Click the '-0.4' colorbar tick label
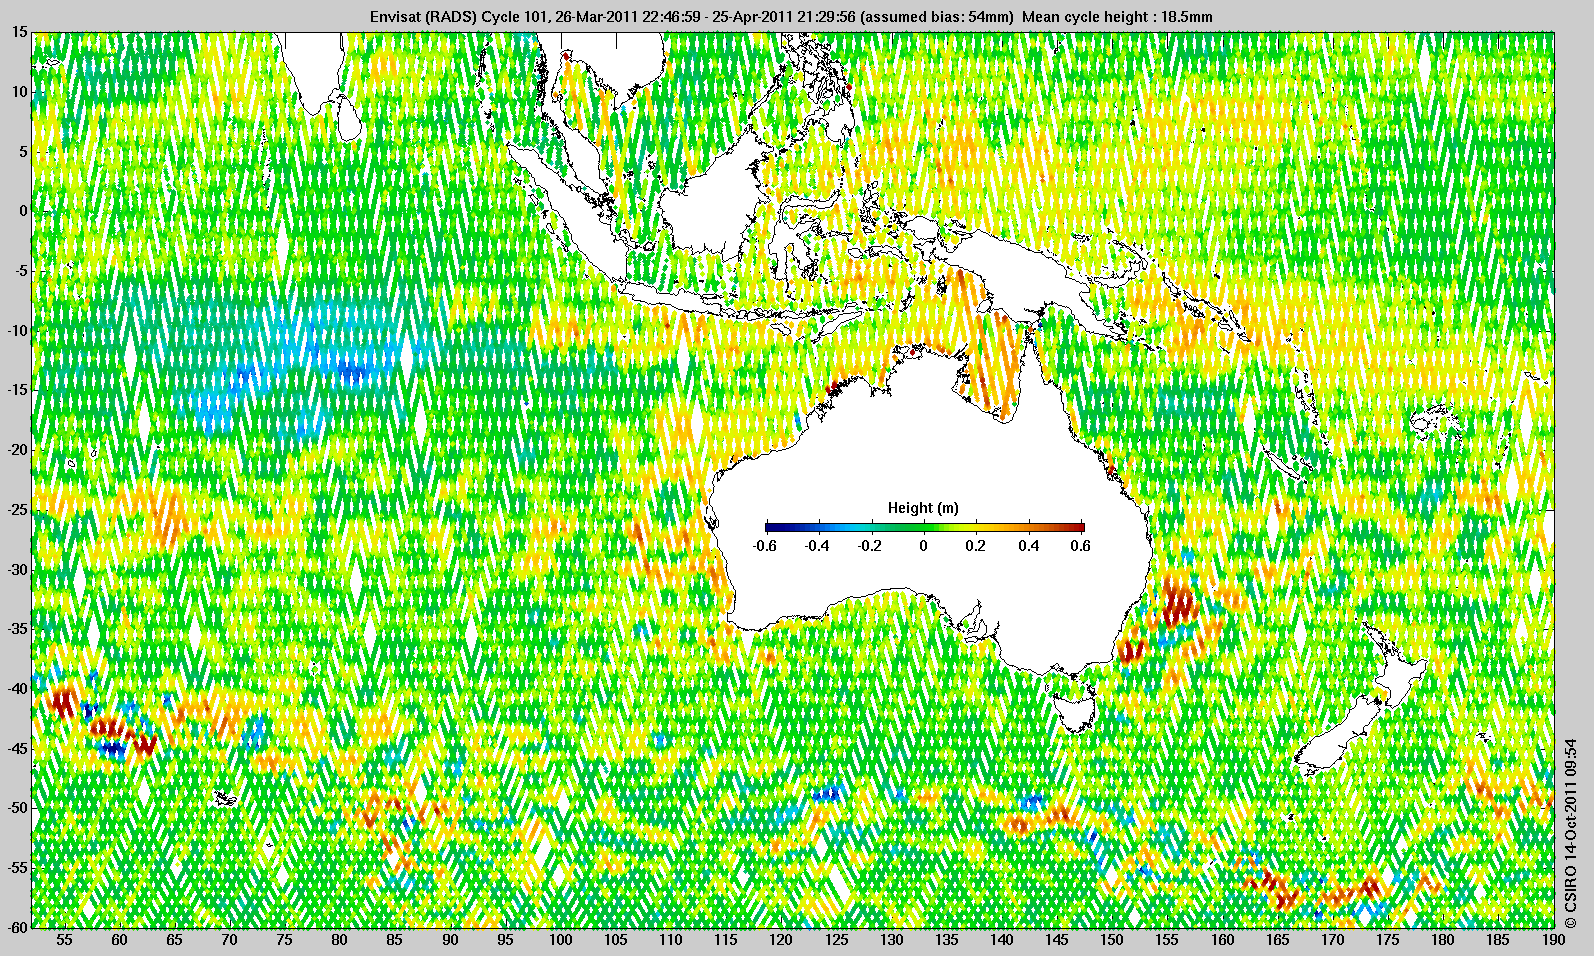 pos(817,546)
